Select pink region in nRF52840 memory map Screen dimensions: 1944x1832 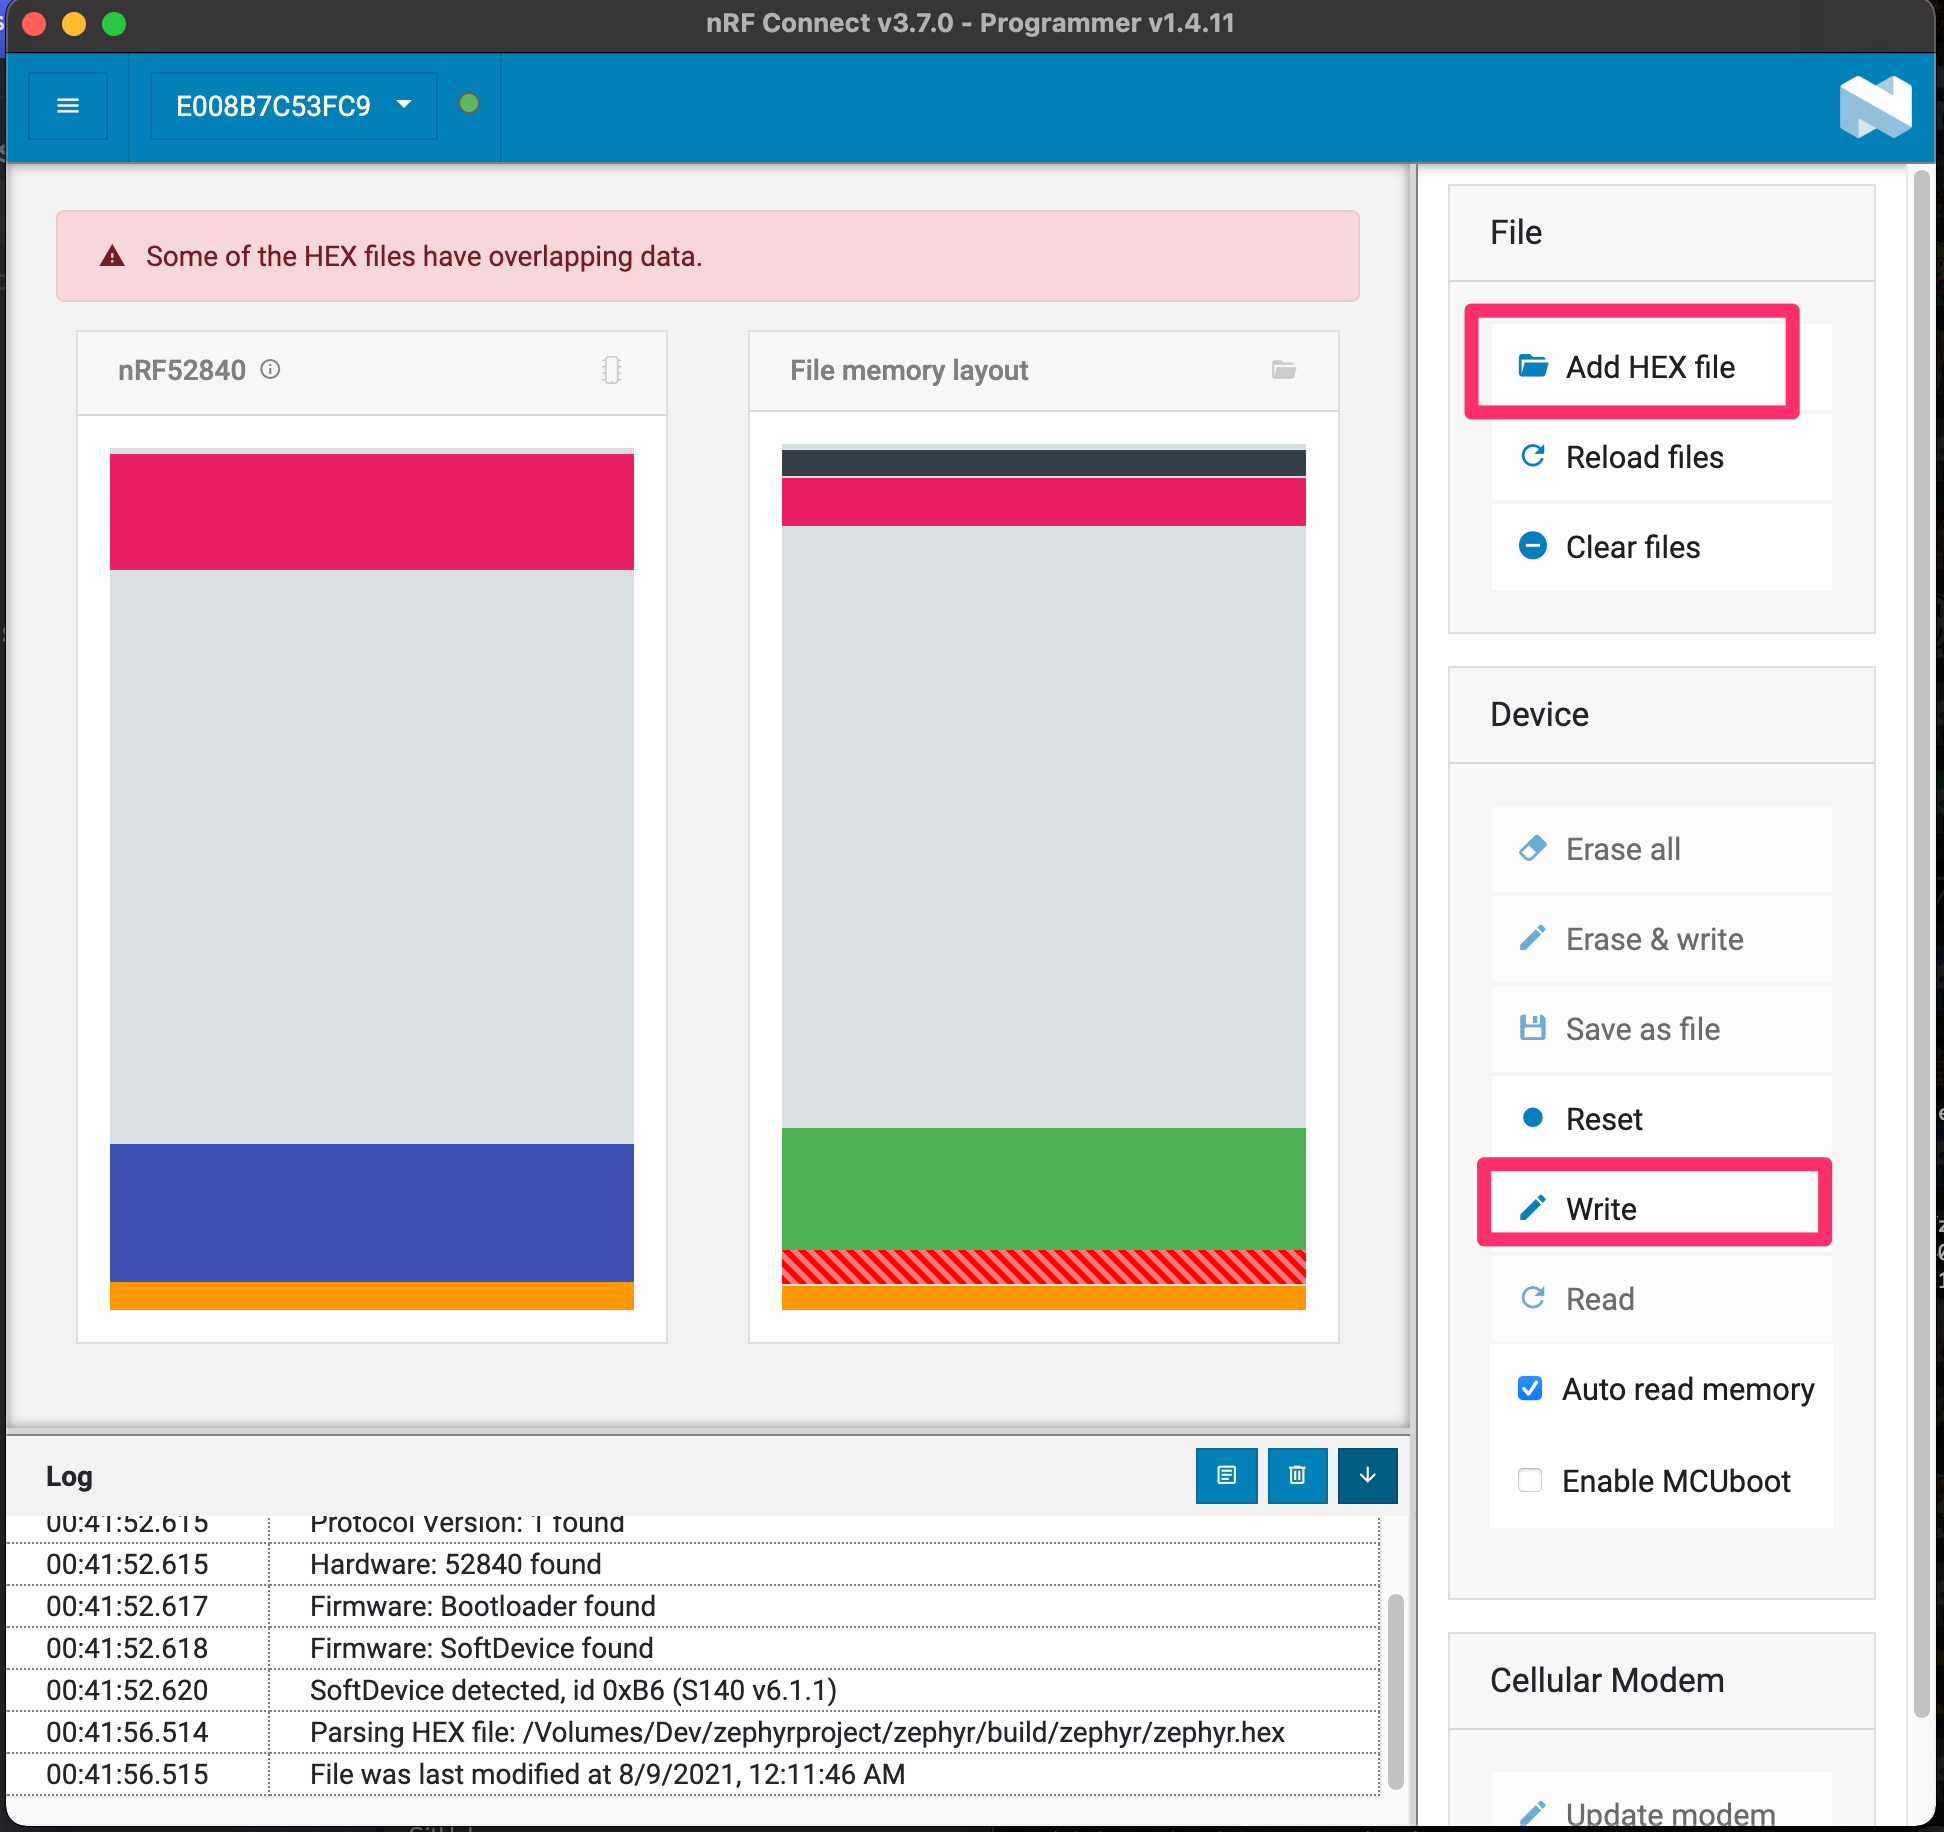pos(372,511)
